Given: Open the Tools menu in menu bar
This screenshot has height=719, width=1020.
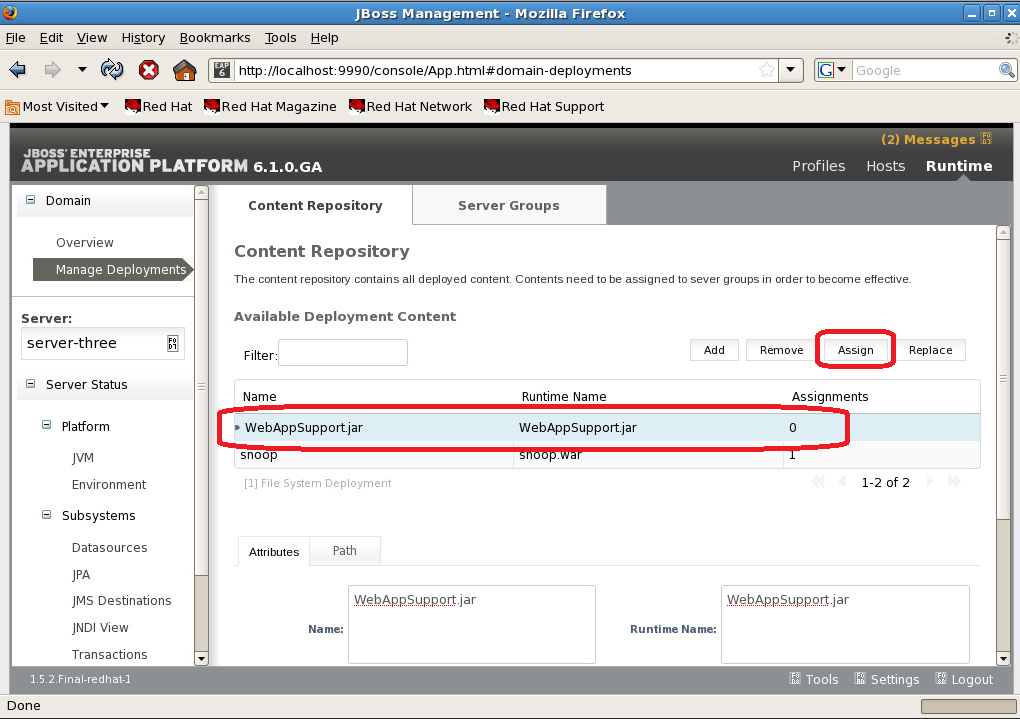Looking at the screenshot, I should [280, 38].
